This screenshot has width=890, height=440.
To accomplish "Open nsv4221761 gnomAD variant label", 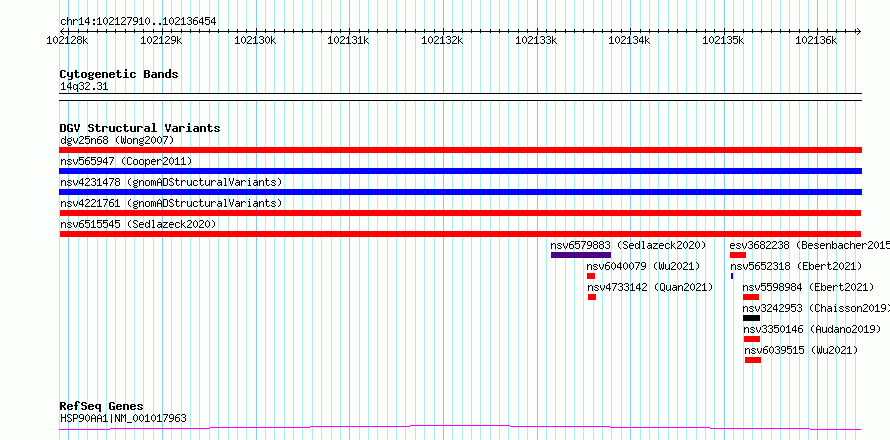I will [171, 203].
